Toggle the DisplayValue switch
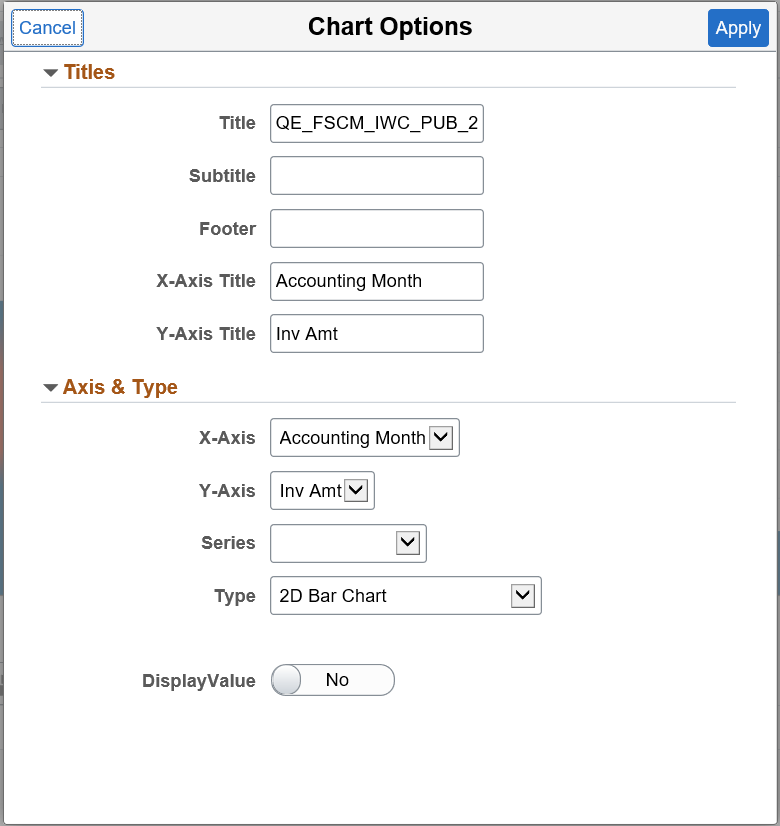The width and height of the screenshot is (780, 826). (x=333, y=680)
